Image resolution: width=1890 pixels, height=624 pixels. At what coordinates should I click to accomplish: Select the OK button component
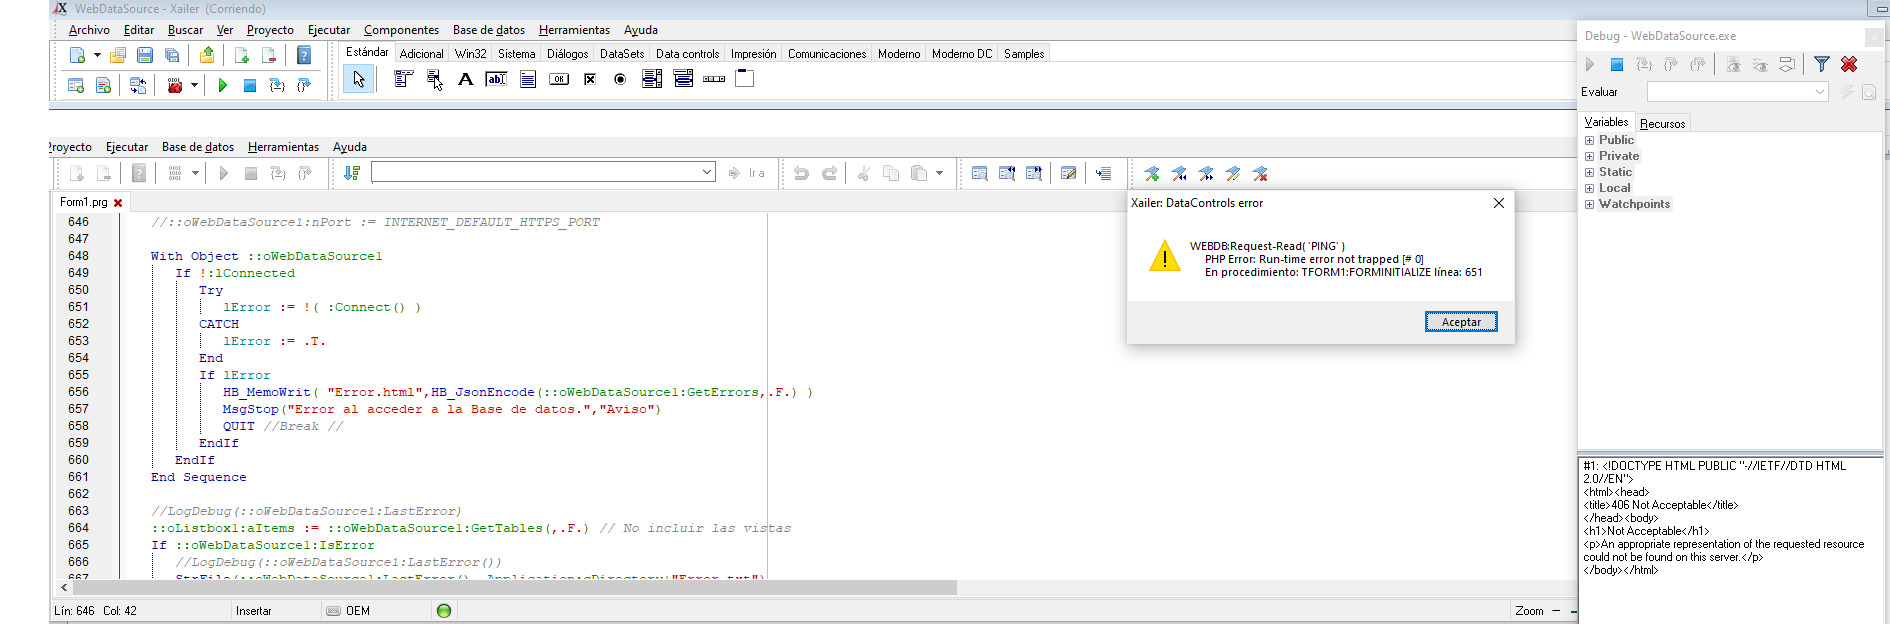tap(559, 79)
